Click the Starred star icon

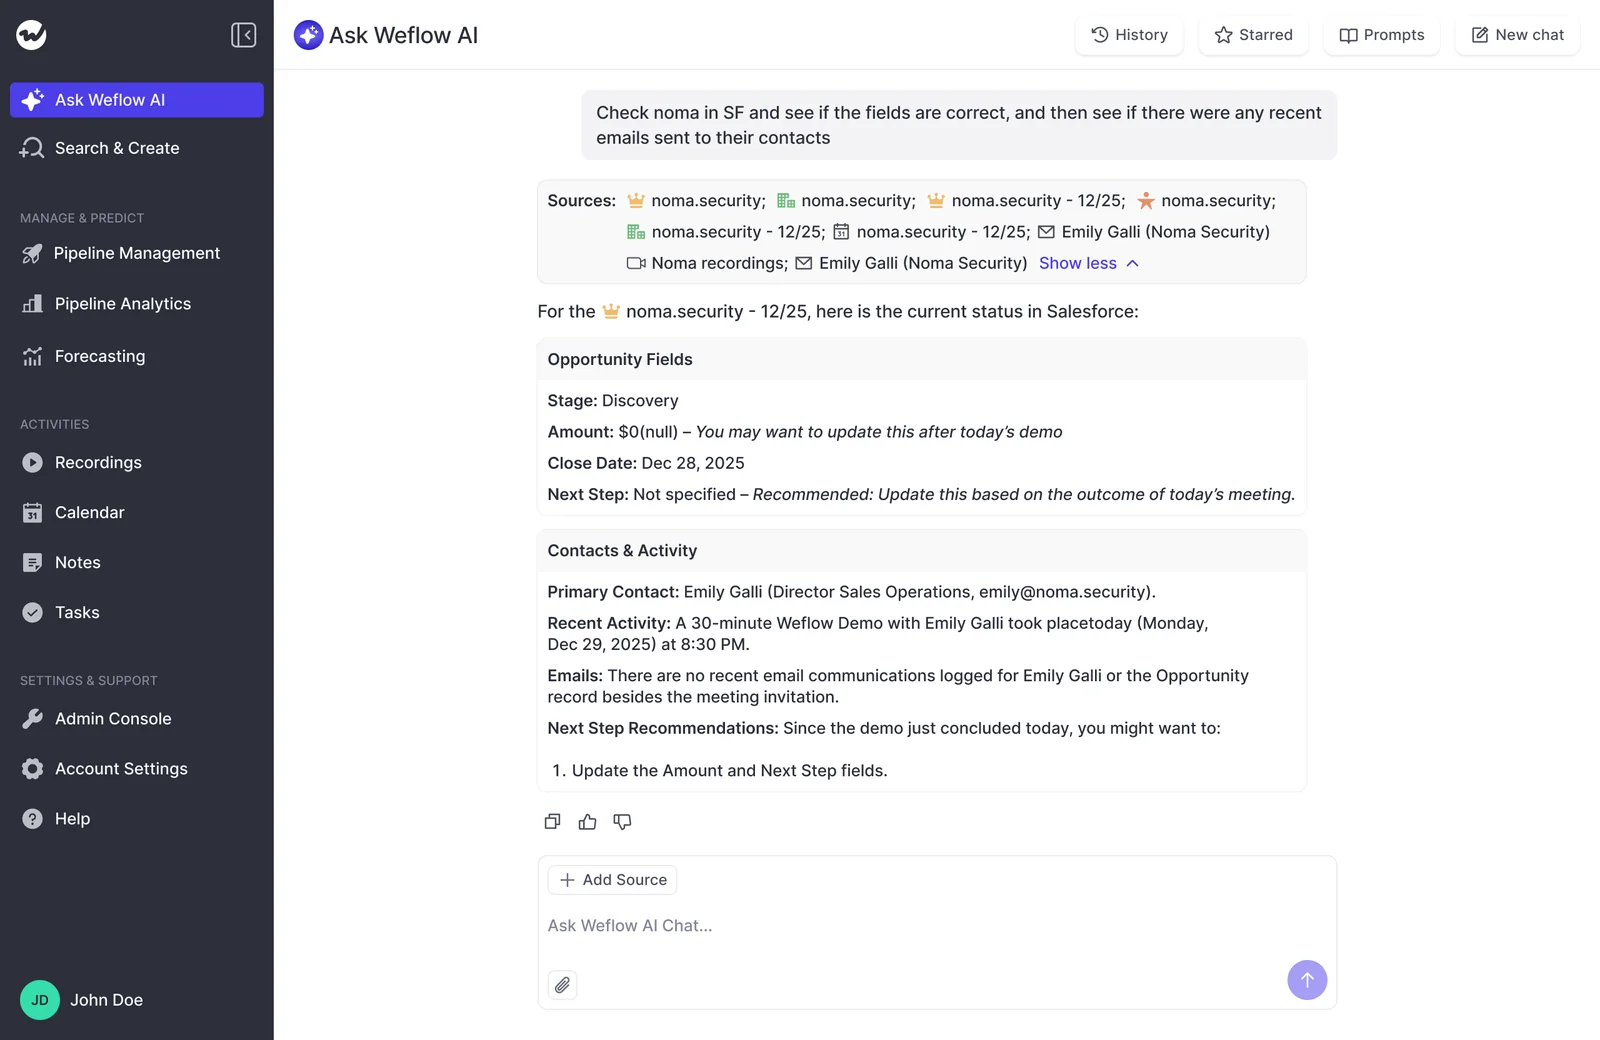pyautogui.click(x=1223, y=35)
